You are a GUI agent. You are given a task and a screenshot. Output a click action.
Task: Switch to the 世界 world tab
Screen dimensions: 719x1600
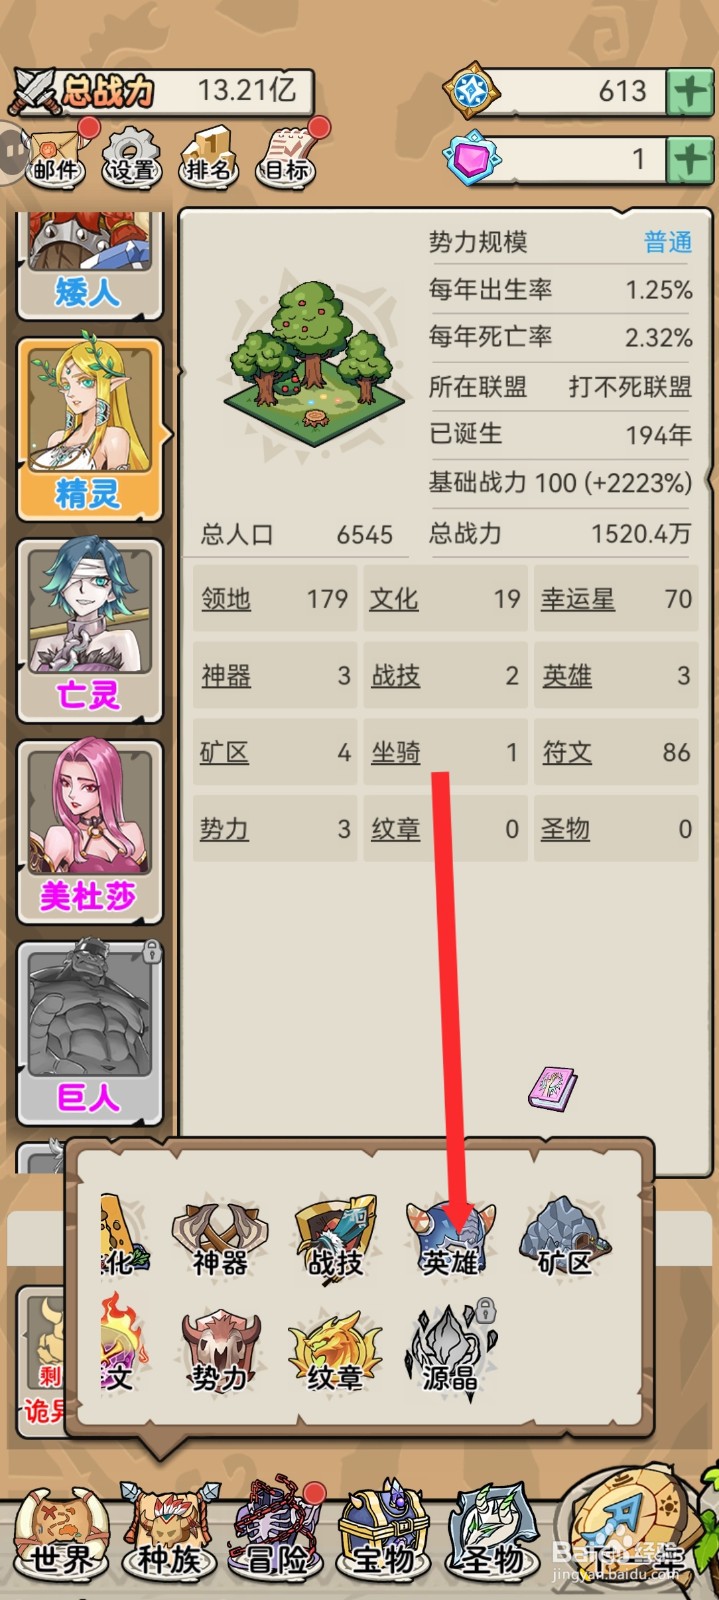pyautogui.click(x=60, y=1538)
